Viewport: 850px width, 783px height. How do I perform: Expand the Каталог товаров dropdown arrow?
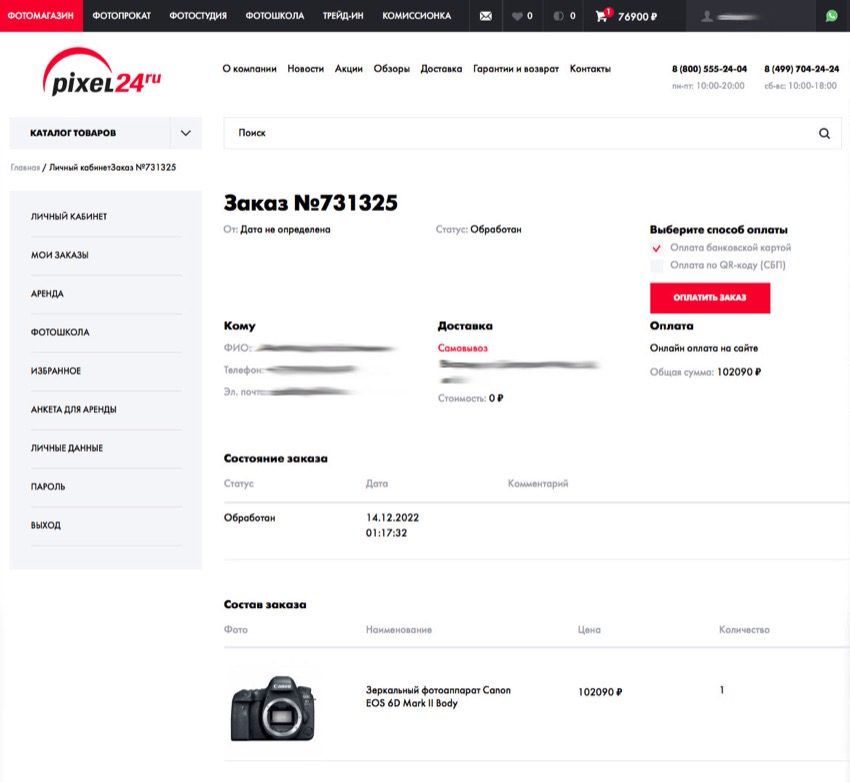[x=185, y=133]
